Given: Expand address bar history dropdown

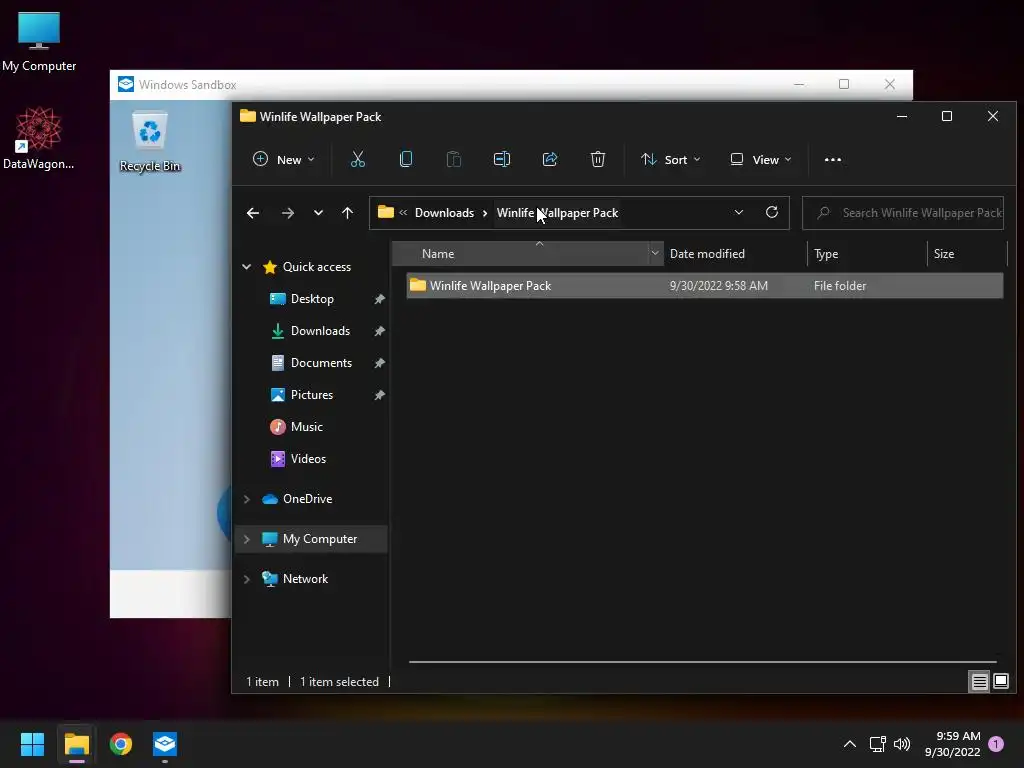Looking at the screenshot, I should pyautogui.click(x=739, y=212).
